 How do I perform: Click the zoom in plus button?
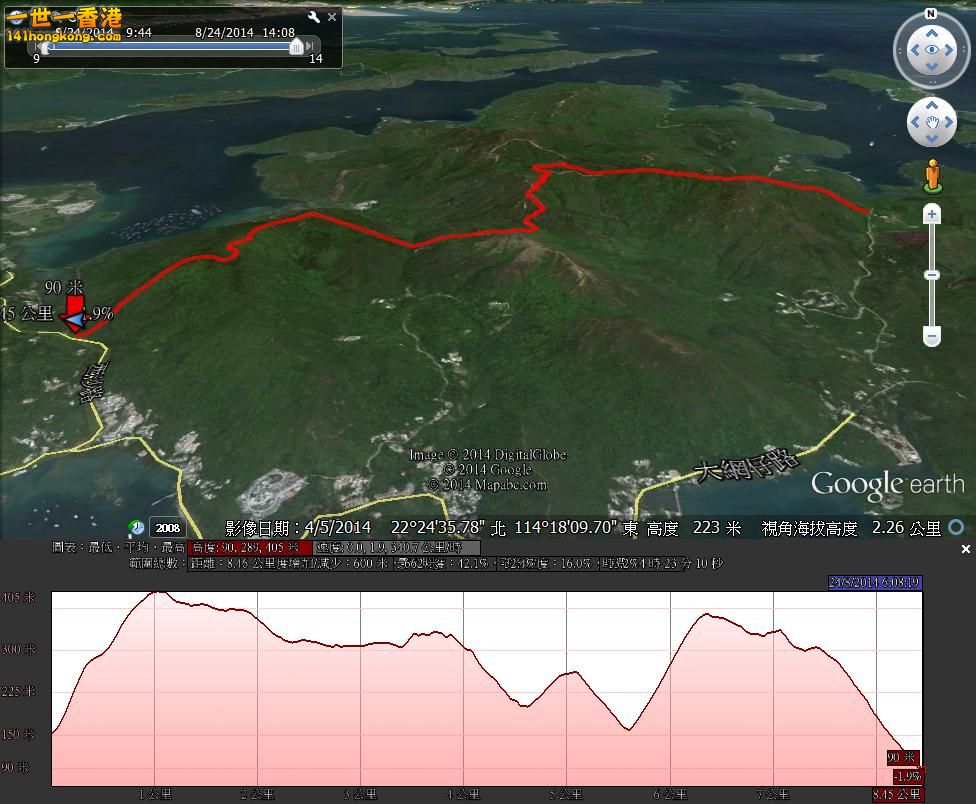click(932, 214)
